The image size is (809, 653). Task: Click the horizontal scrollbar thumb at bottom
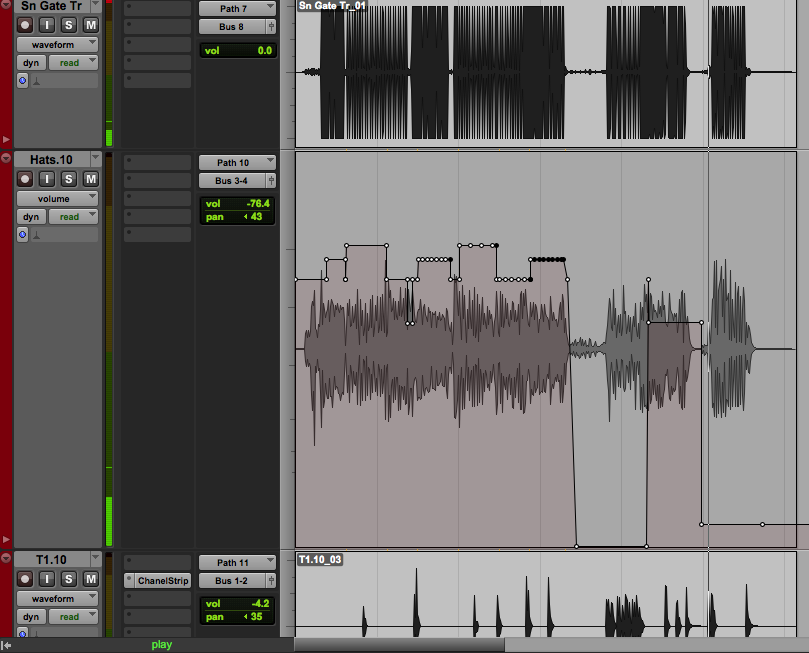click(399, 645)
